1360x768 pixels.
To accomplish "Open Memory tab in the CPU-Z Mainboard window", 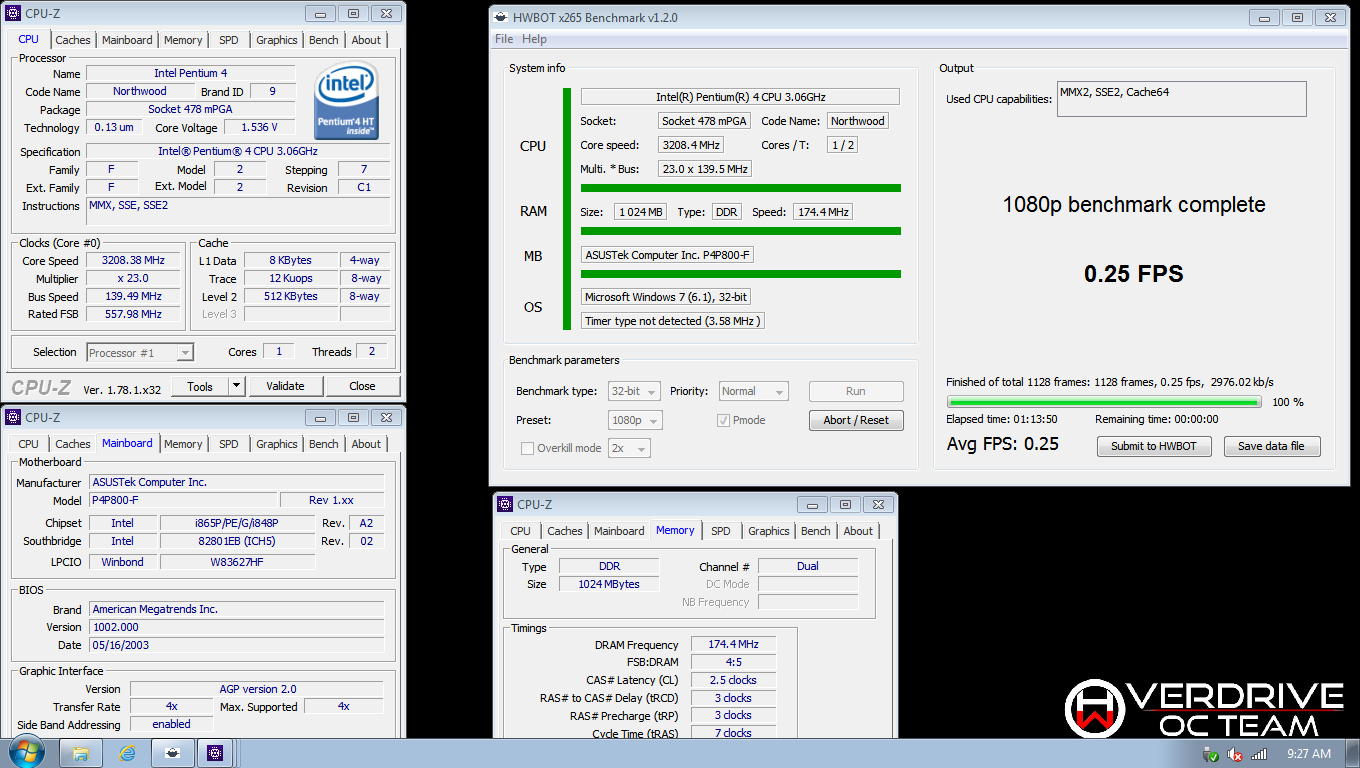I will click(x=183, y=444).
